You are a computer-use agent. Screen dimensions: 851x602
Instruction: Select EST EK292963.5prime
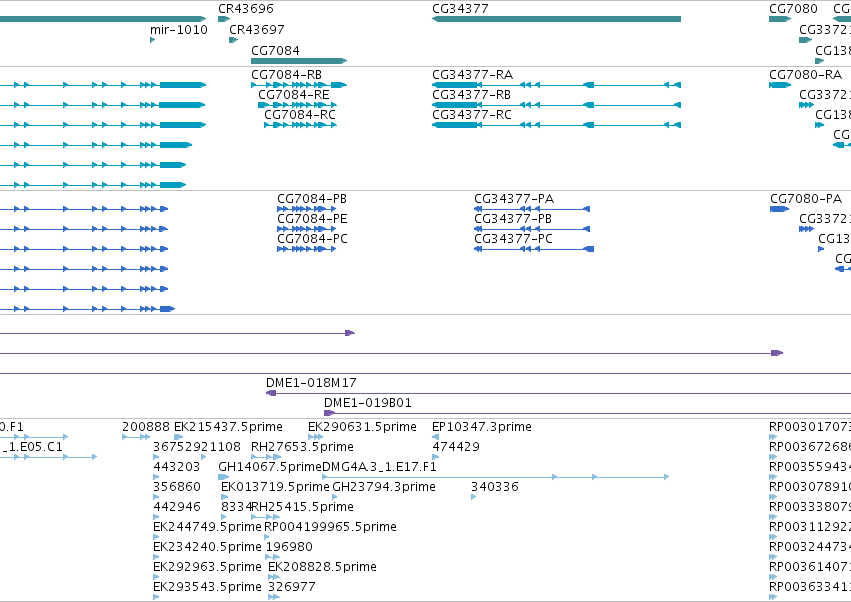click(207, 567)
